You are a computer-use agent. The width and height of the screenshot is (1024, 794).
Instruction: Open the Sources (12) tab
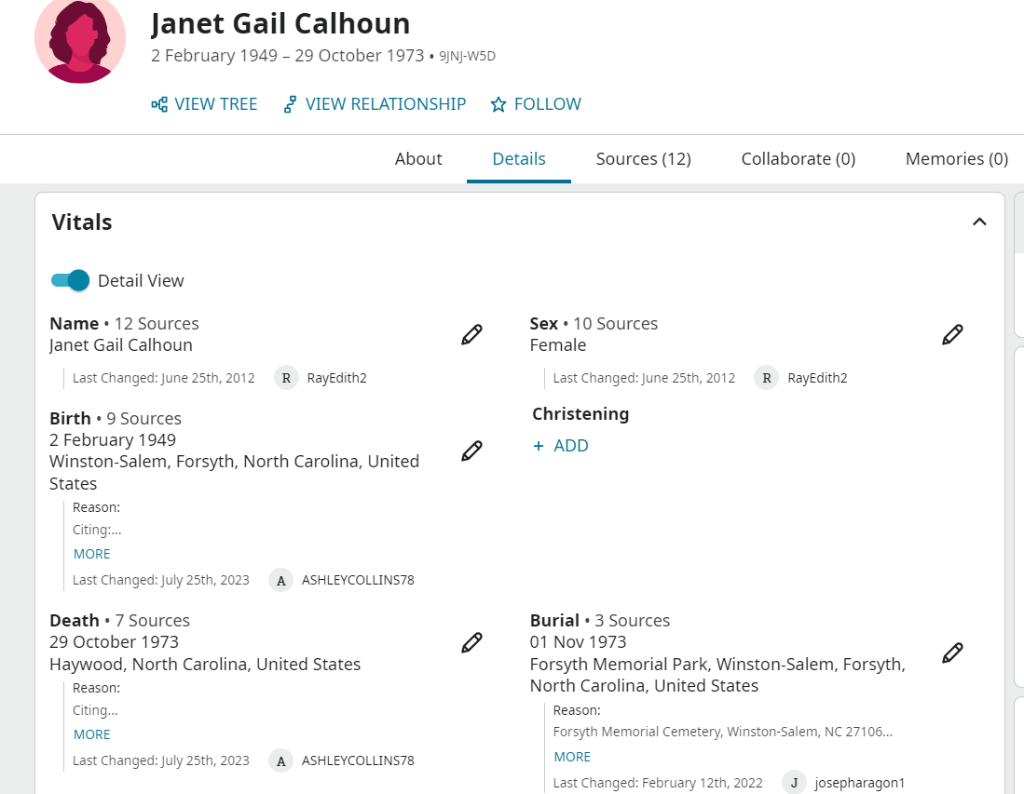(x=643, y=159)
